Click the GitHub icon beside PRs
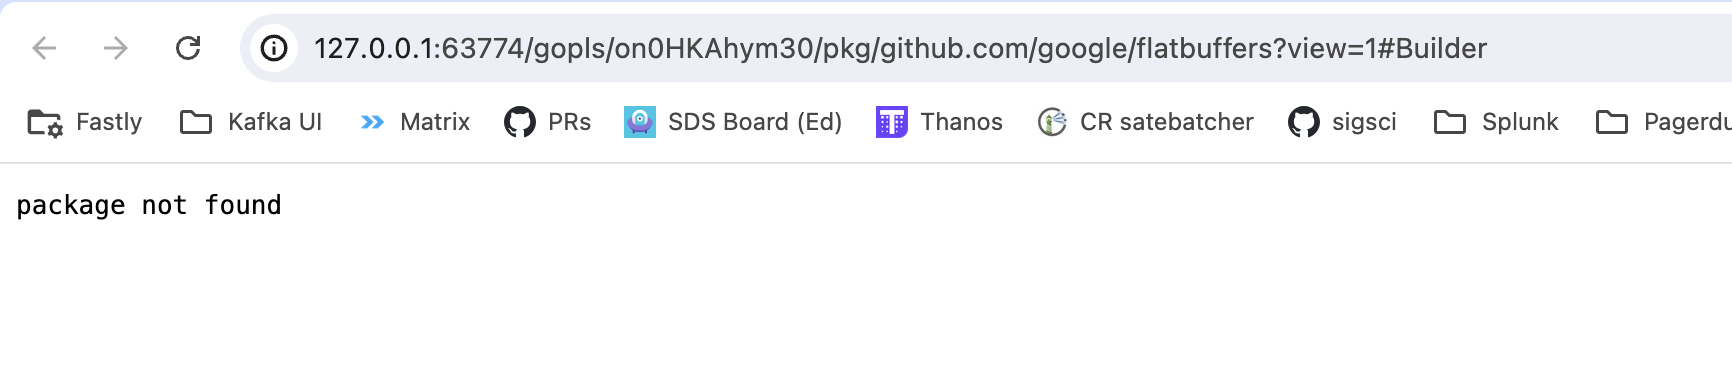This screenshot has width=1732, height=390. 520,122
